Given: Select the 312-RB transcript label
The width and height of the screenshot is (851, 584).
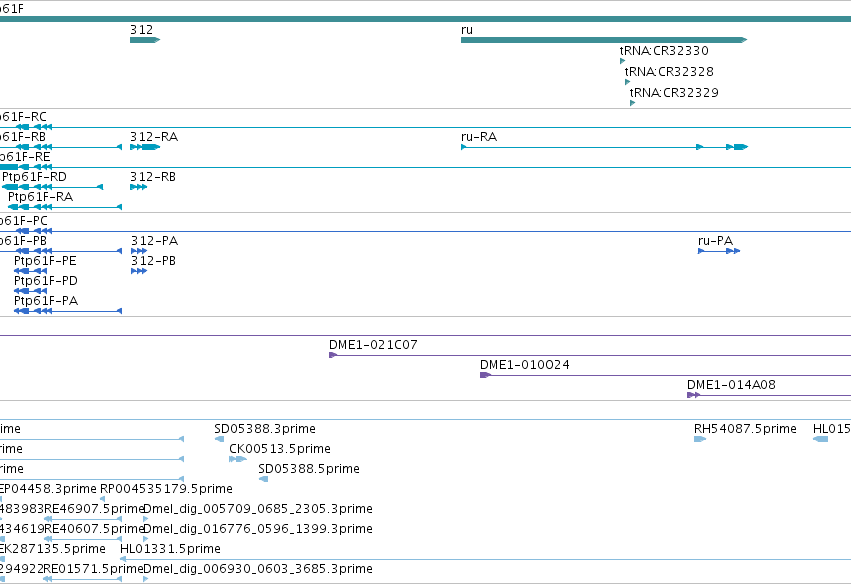Looking at the screenshot, I should coord(153,177).
